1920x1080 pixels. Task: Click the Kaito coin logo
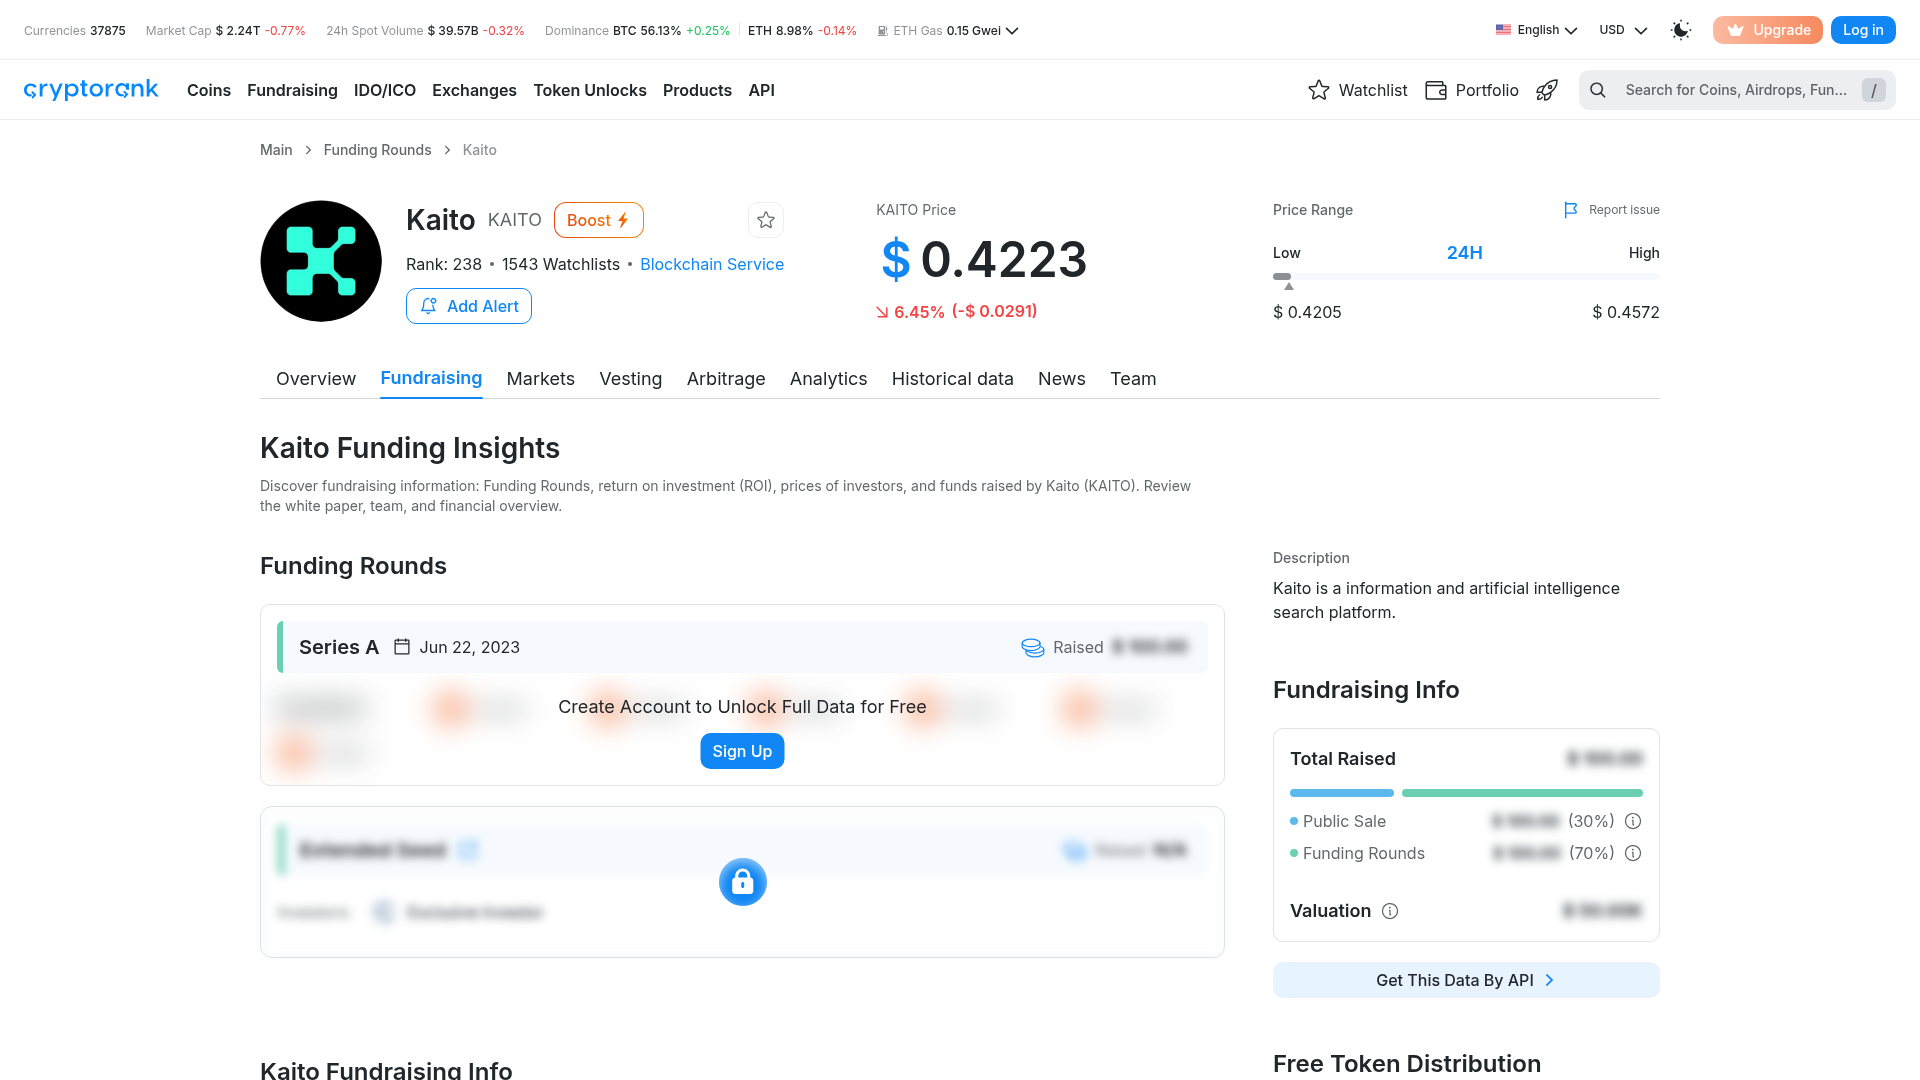click(321, 261)
